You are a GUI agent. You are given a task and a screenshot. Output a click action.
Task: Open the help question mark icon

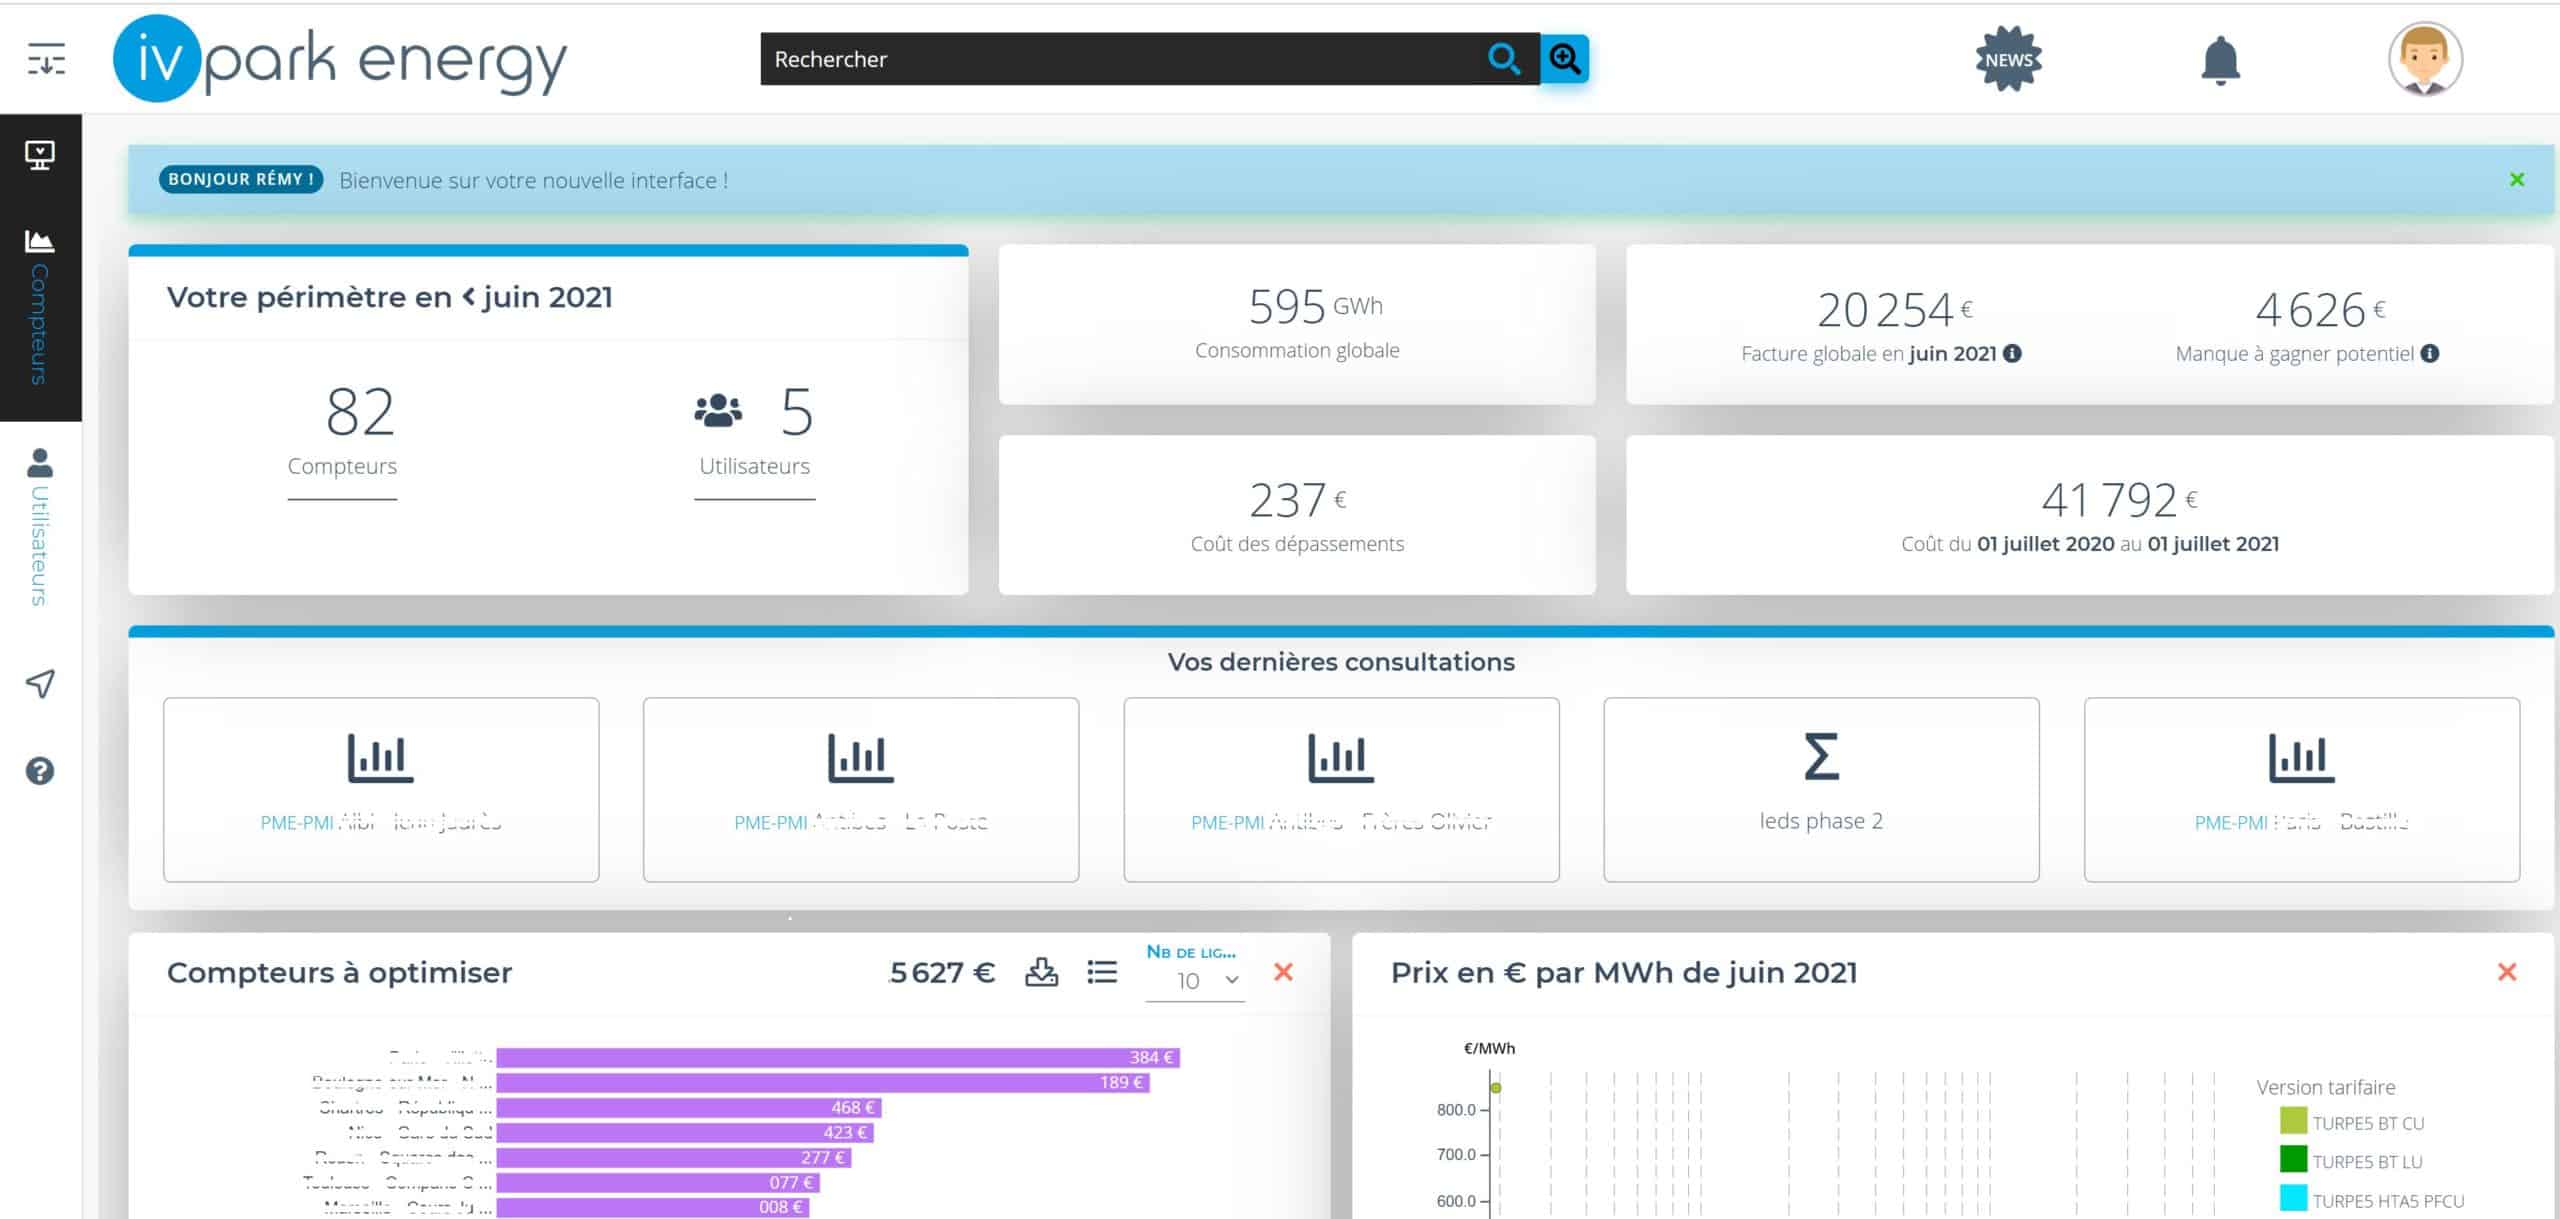point(40,771)
